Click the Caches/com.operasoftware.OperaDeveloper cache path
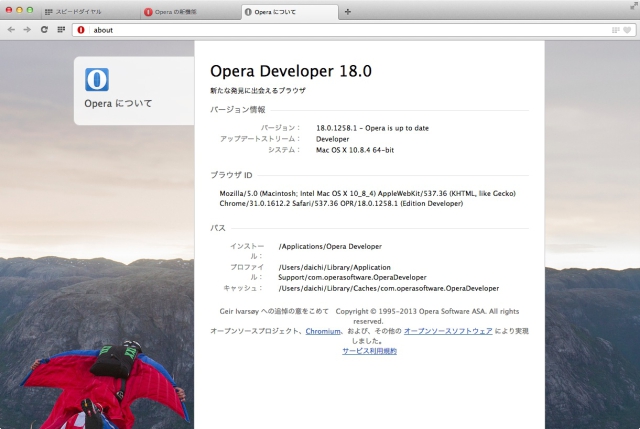Image resolution: width=640 pixels, height=429 pixels. click(x=388, y=288)
